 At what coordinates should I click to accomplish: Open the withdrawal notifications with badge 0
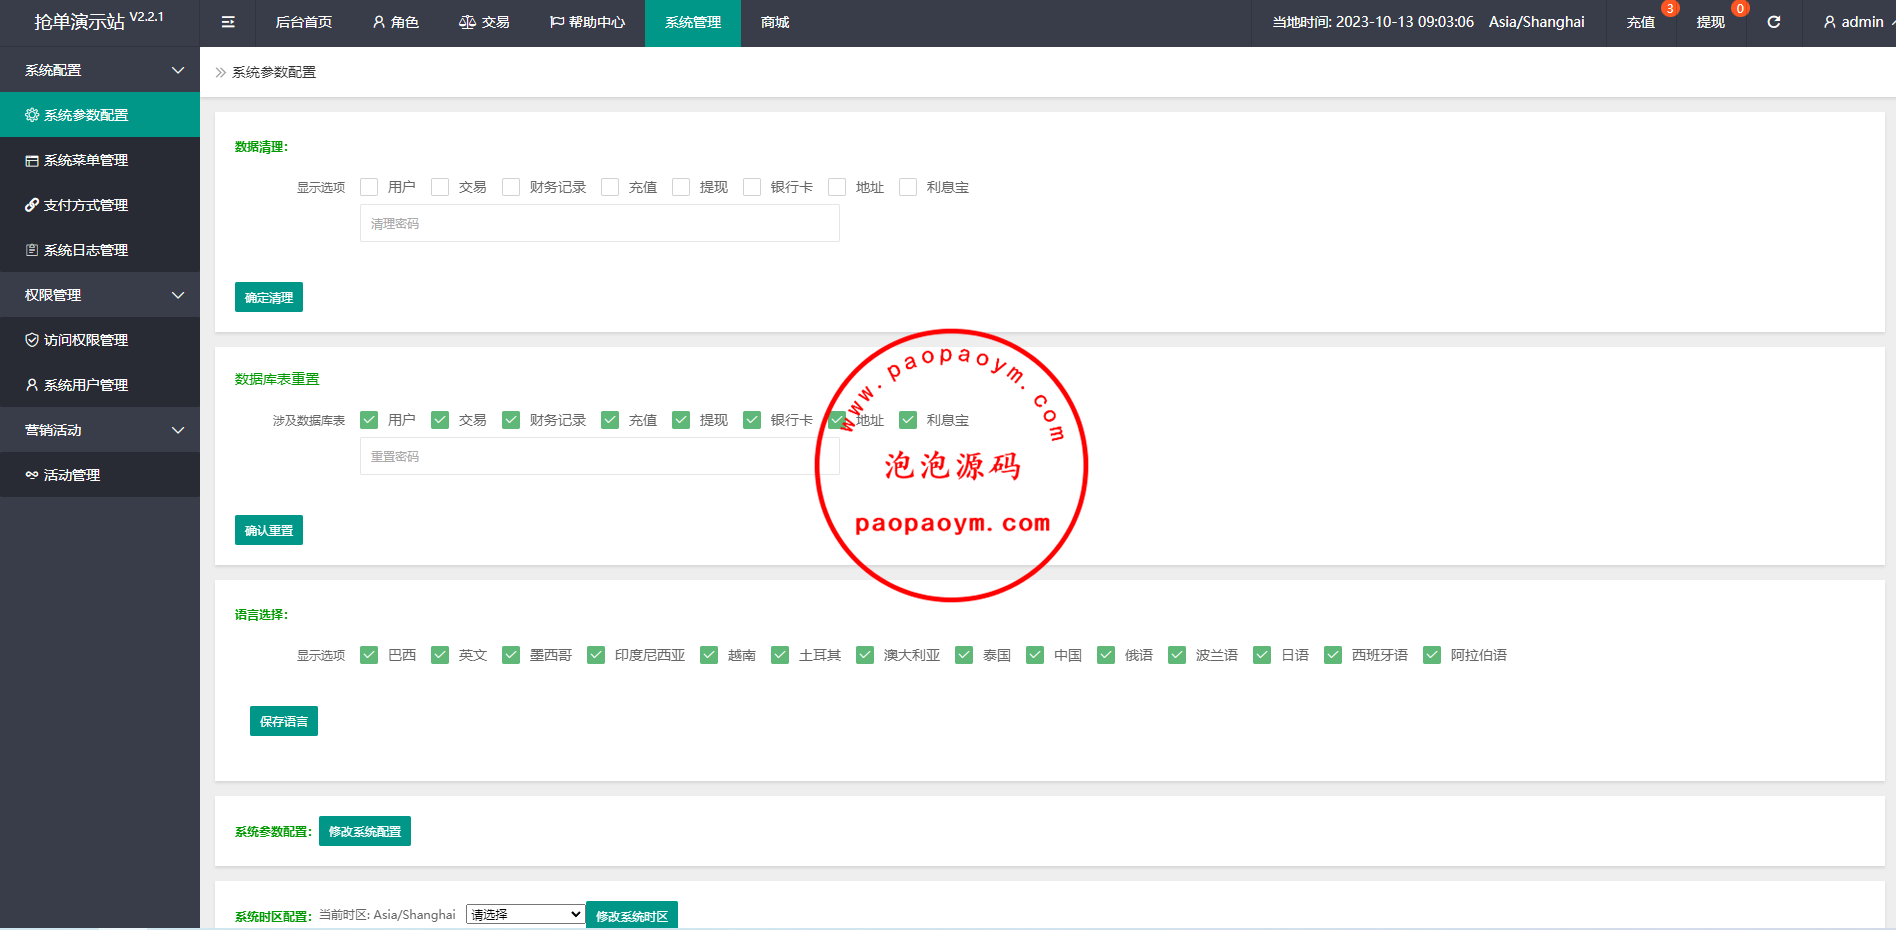tap(1711, 22)
